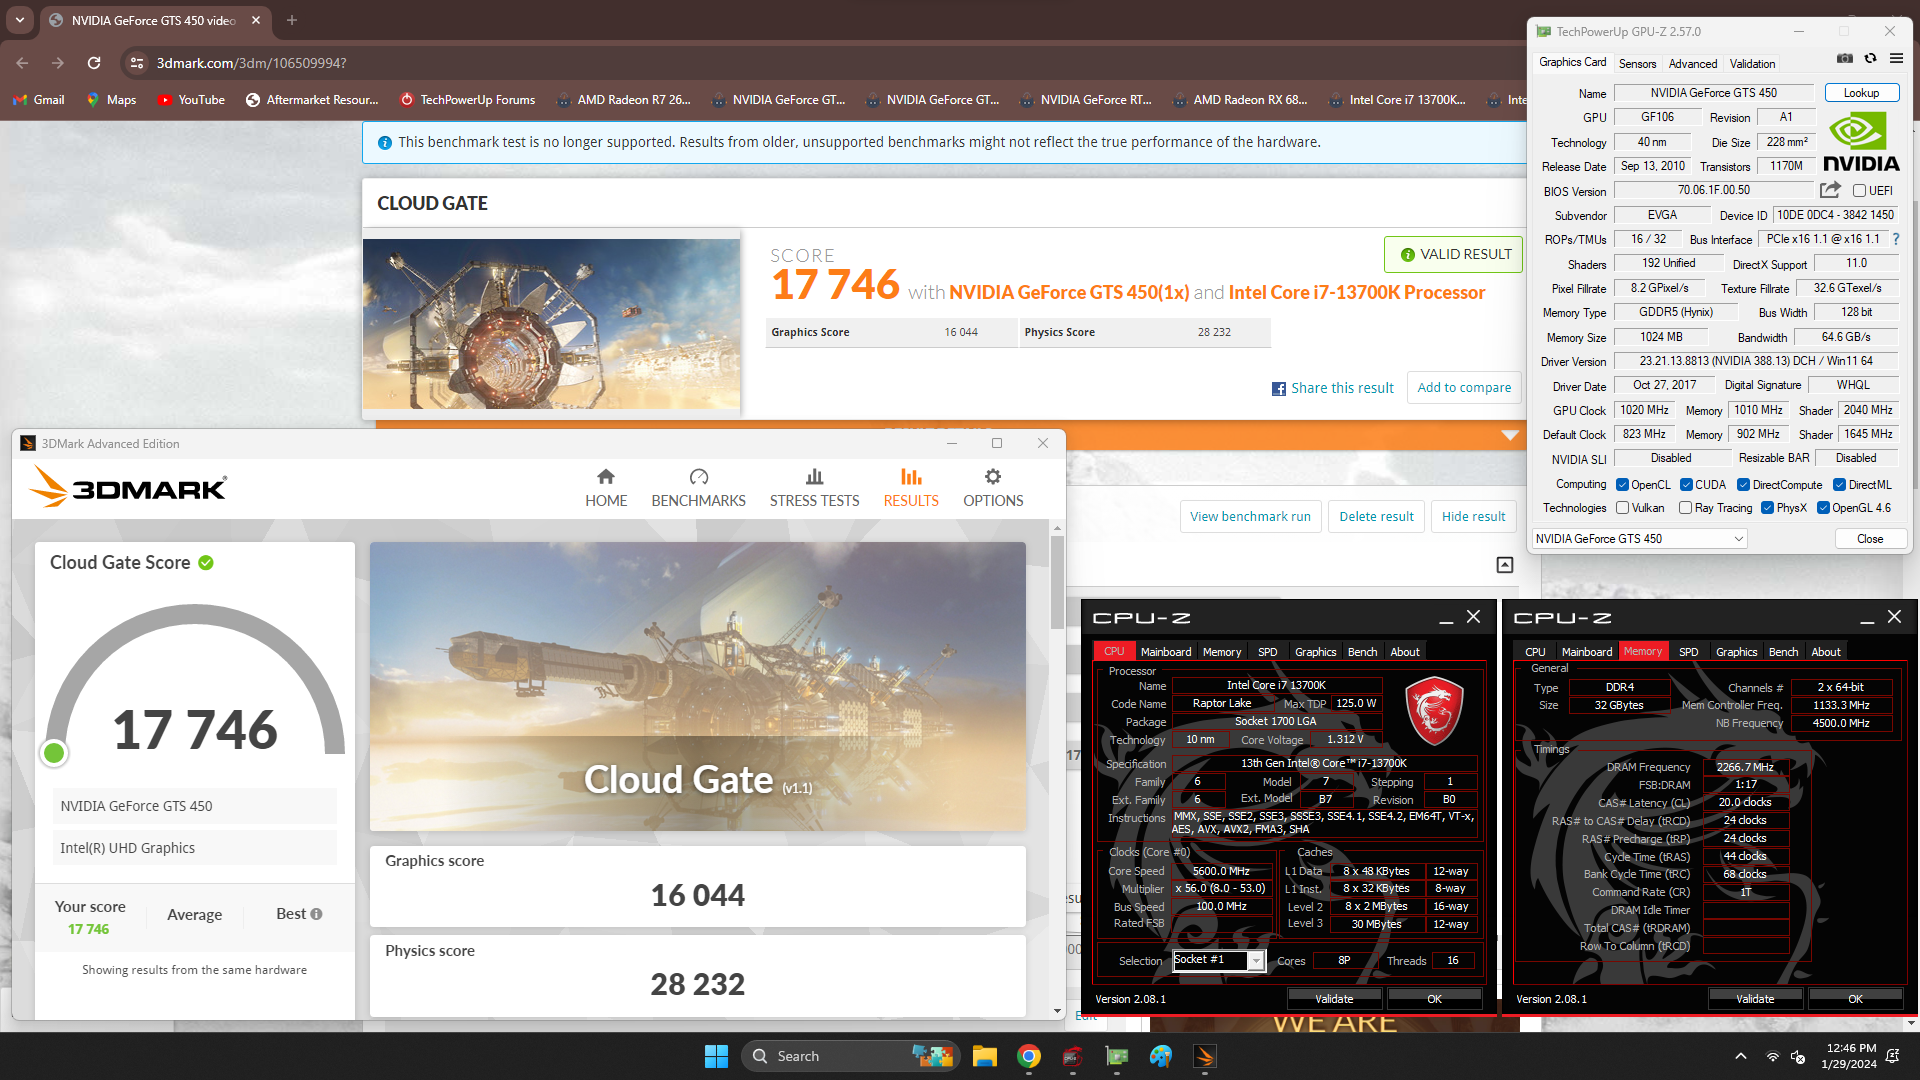Open the browser tab list chevron
This screenshot has width=1920, height=1080.
pos(20,20)
